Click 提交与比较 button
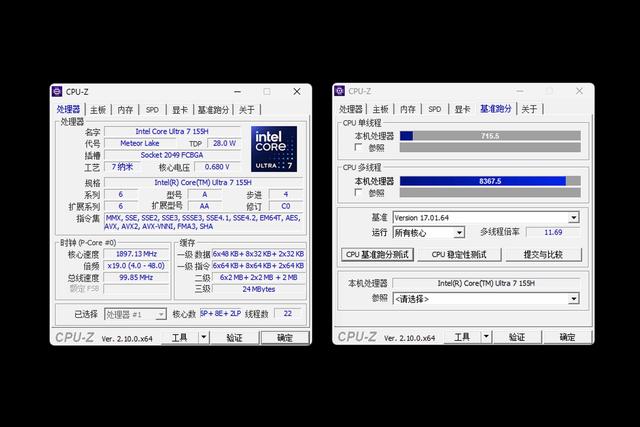The width and height of the screenshot is (640, 427). point(543,254)
